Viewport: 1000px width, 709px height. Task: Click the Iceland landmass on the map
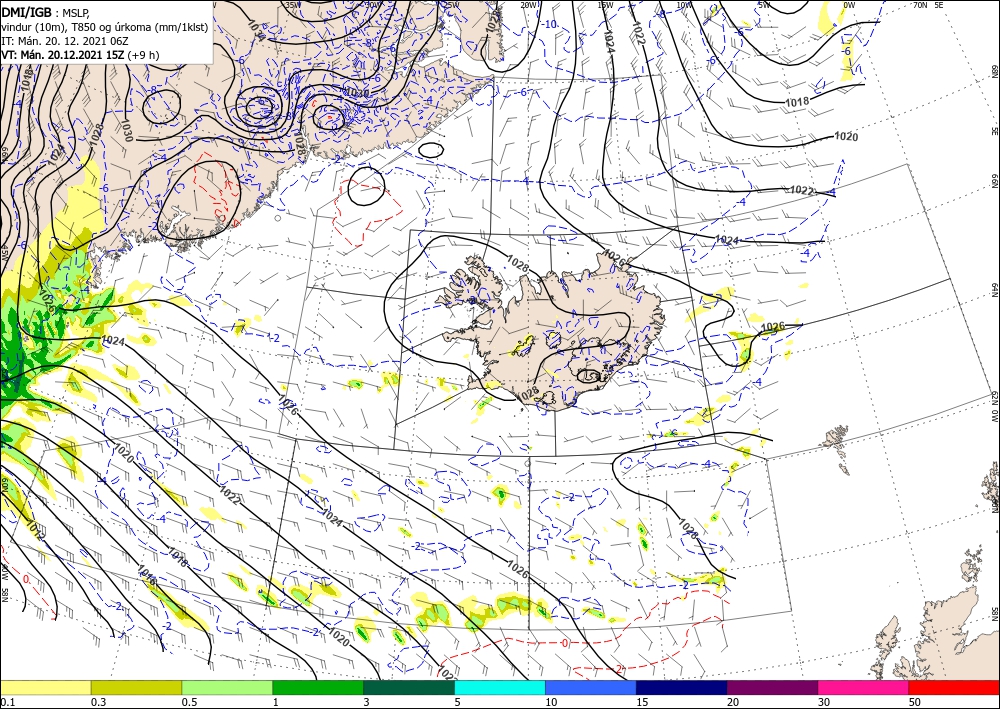(555, 332)
